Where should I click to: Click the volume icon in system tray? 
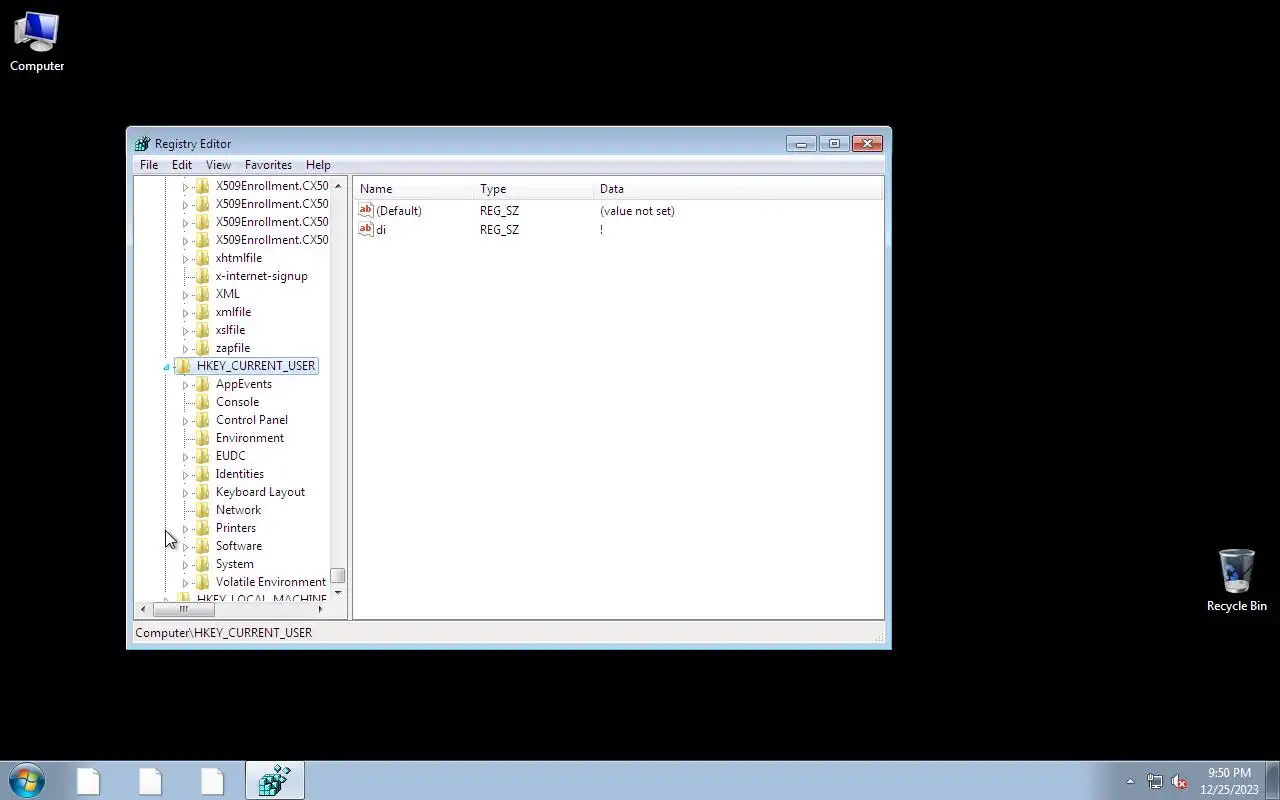tap(1179, 781)
